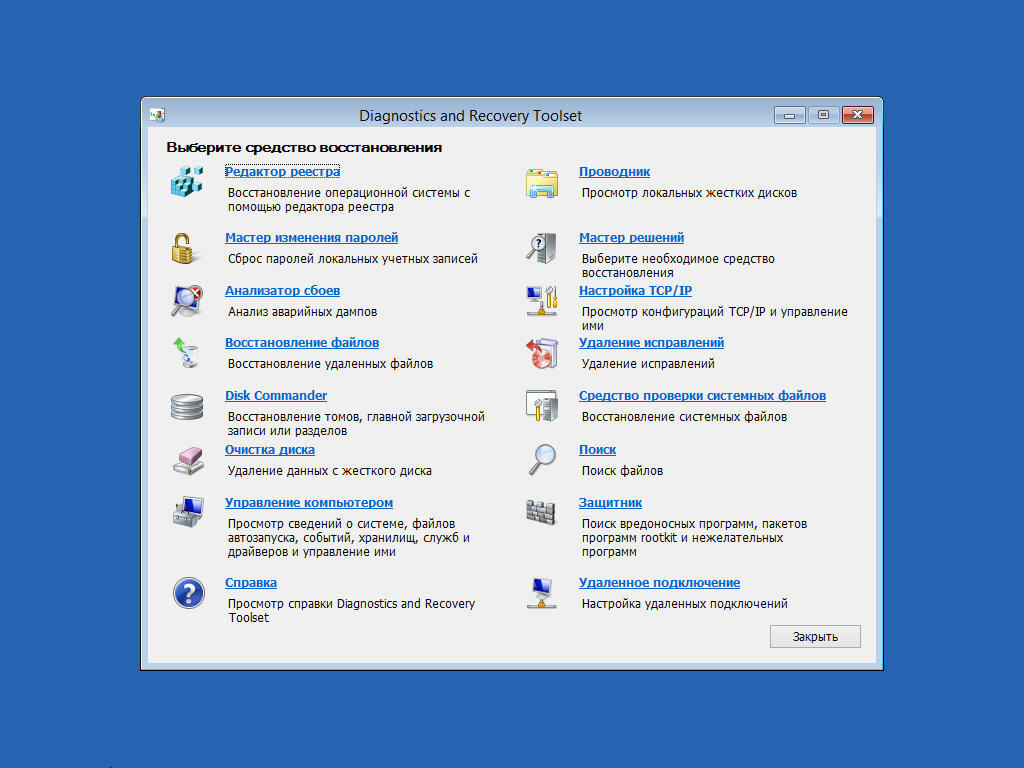Click the Computer Management icon
The width and height of the screenshot is (1024, 768).
[186, 513]
